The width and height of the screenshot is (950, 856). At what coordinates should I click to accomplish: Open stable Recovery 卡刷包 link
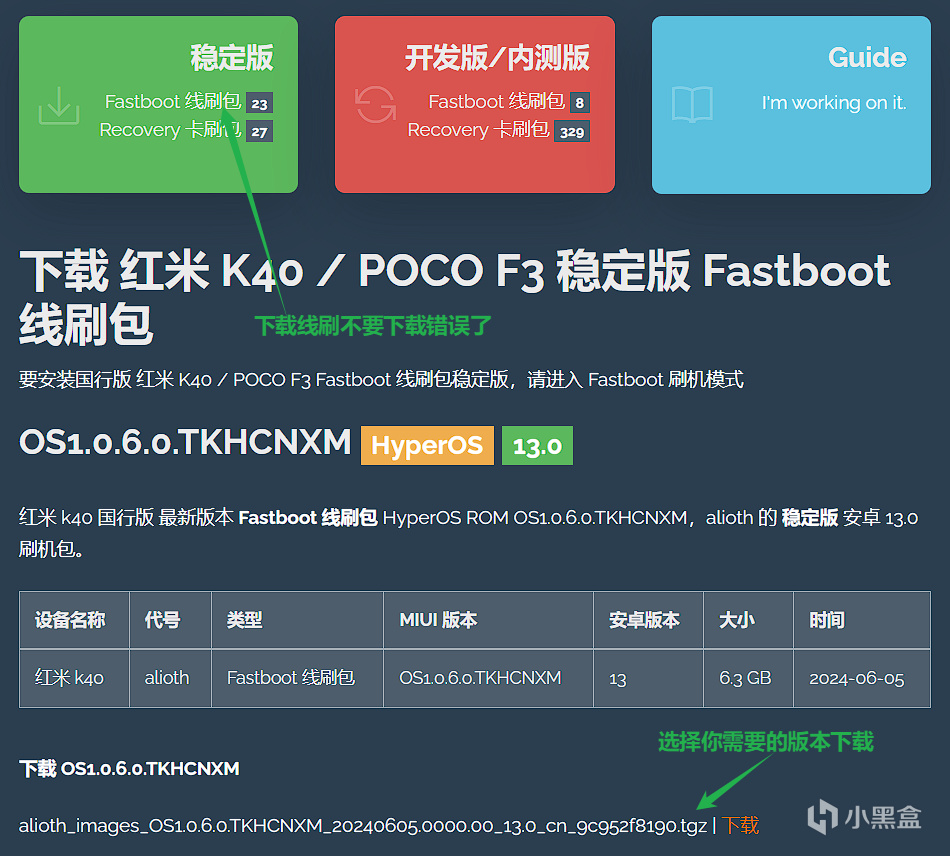coord(170,130)
